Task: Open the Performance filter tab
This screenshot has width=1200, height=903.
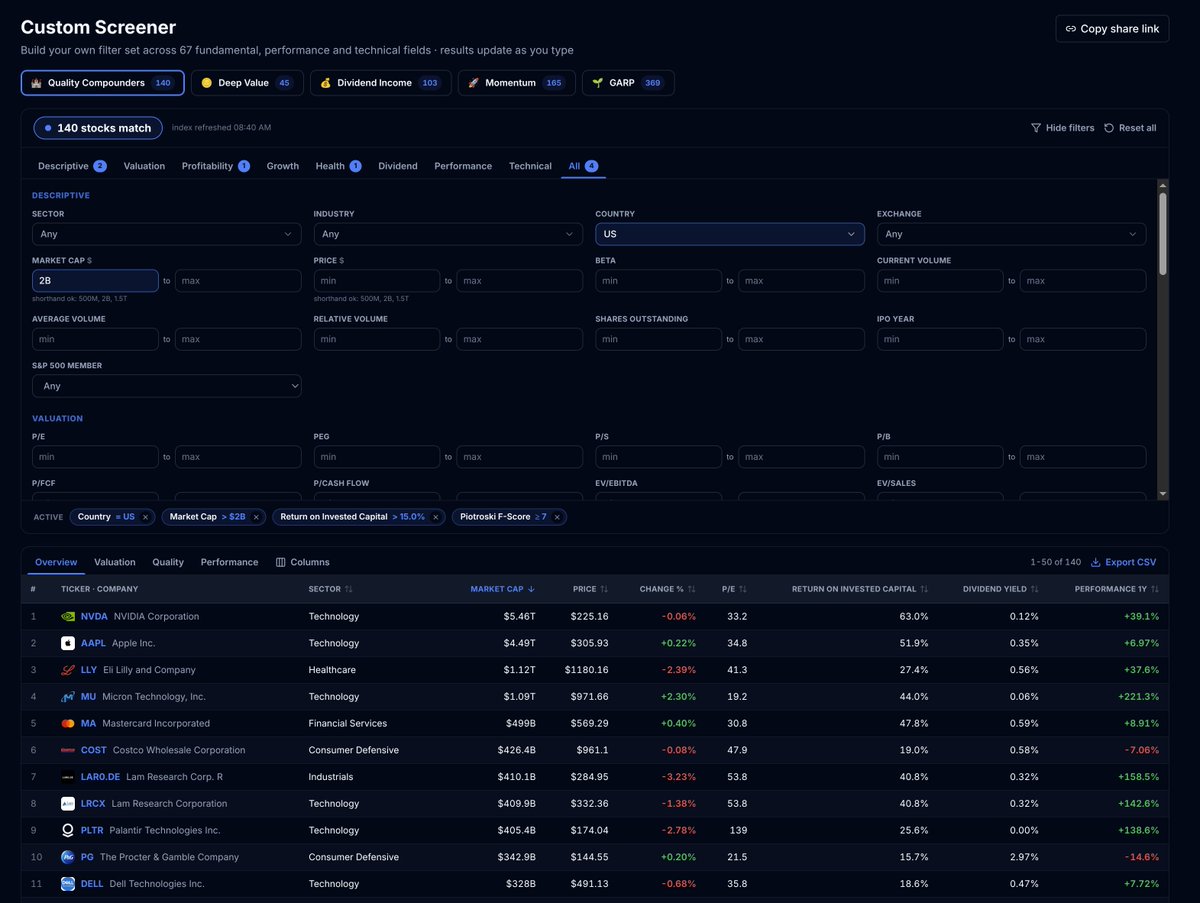Action: 463,166
